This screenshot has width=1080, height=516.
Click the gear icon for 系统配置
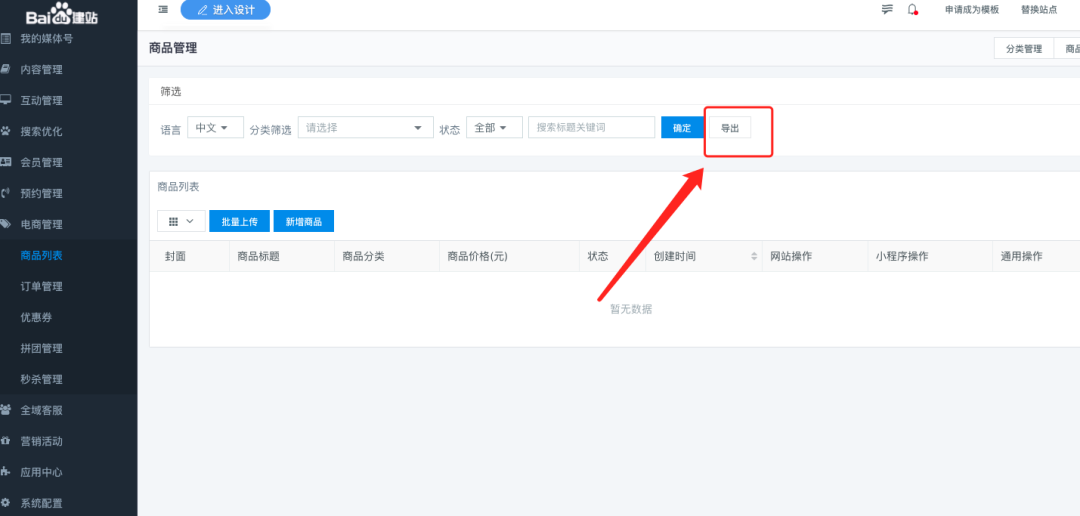pos(6,503)
